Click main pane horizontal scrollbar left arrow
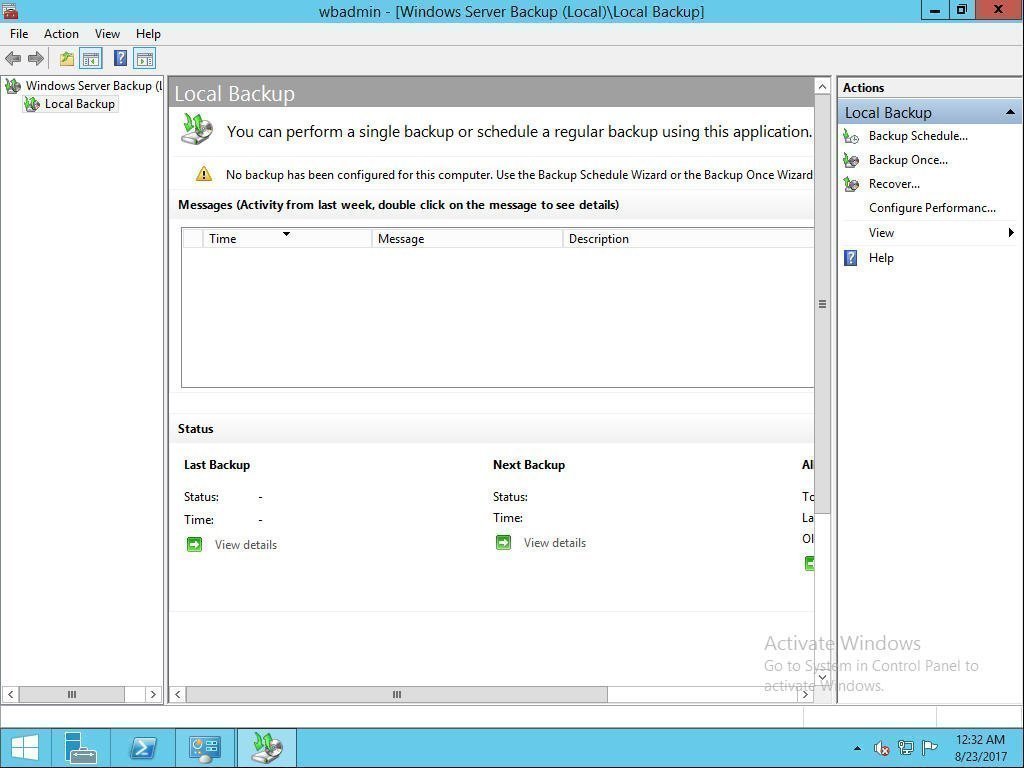Screen dimensions: 1024x768 [x=178, y=694]
